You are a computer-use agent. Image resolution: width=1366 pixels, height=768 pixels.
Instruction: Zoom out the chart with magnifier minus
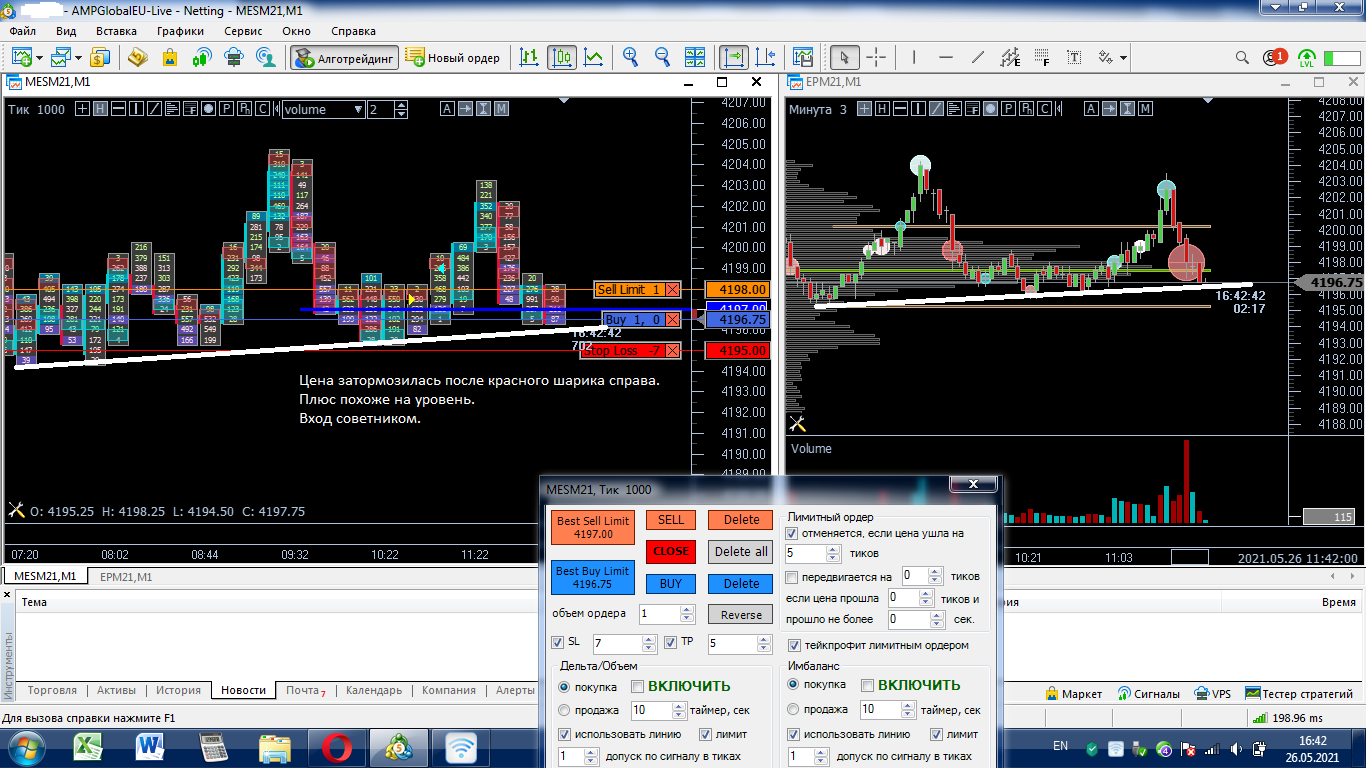pyautogui.click(x=663, y=58)
